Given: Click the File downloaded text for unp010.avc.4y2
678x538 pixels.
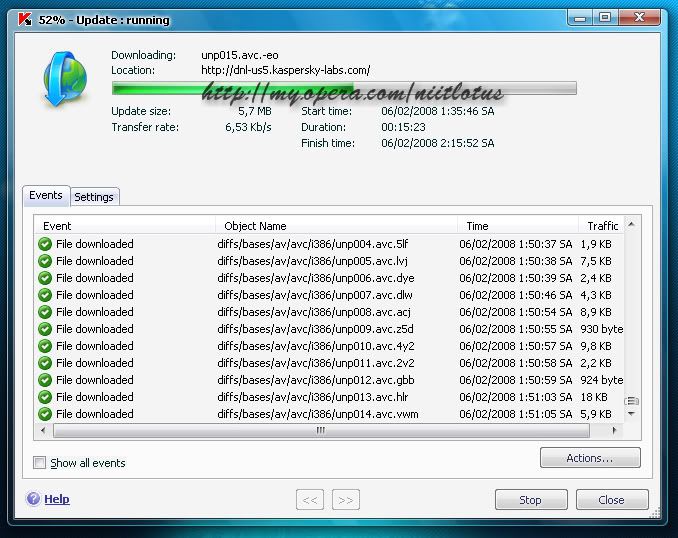Looking at the screenshot, I should (95, 346).
